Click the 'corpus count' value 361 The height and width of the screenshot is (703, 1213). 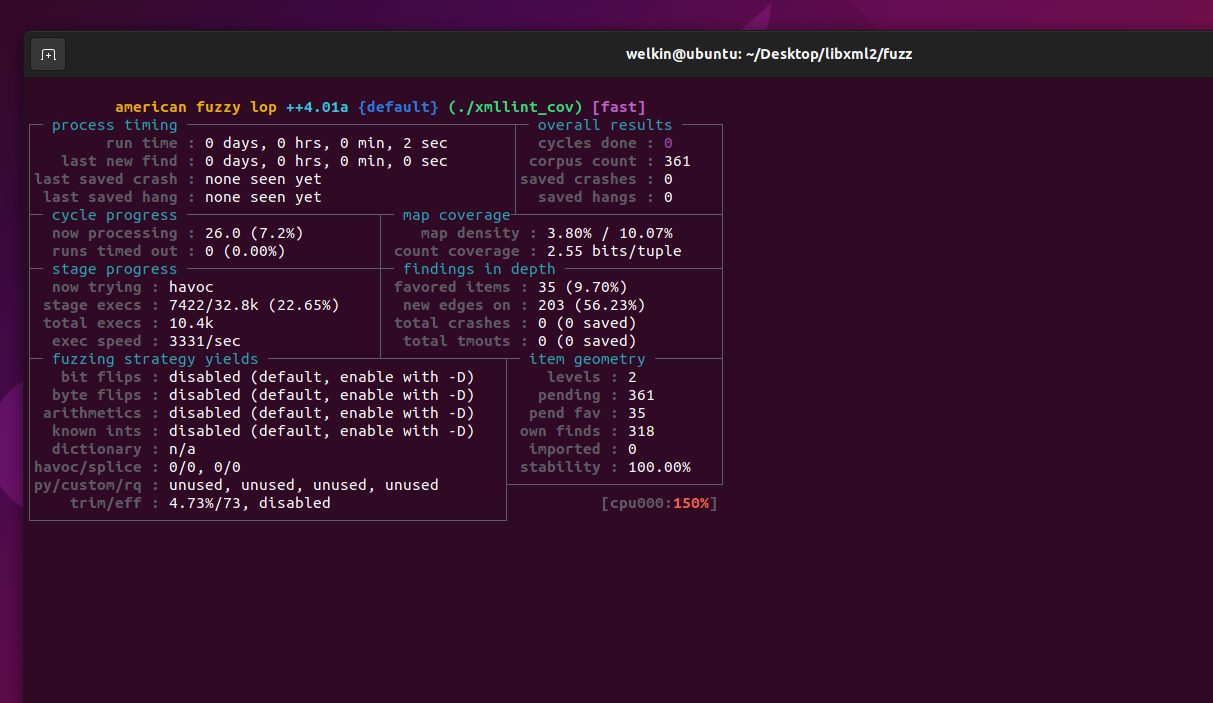677,161
